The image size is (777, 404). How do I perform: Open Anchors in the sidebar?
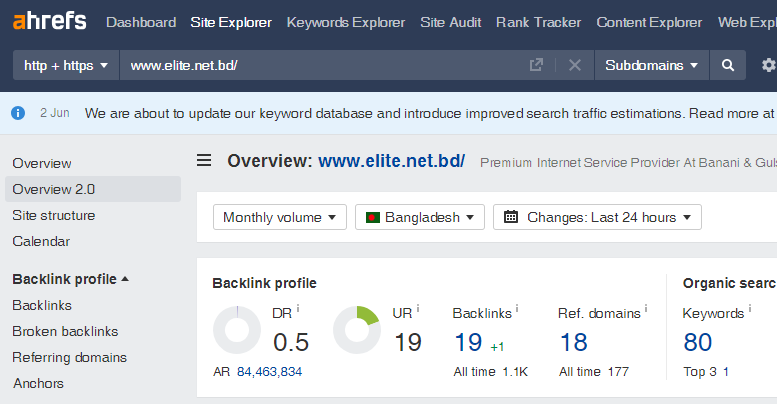tap(38, 383)
